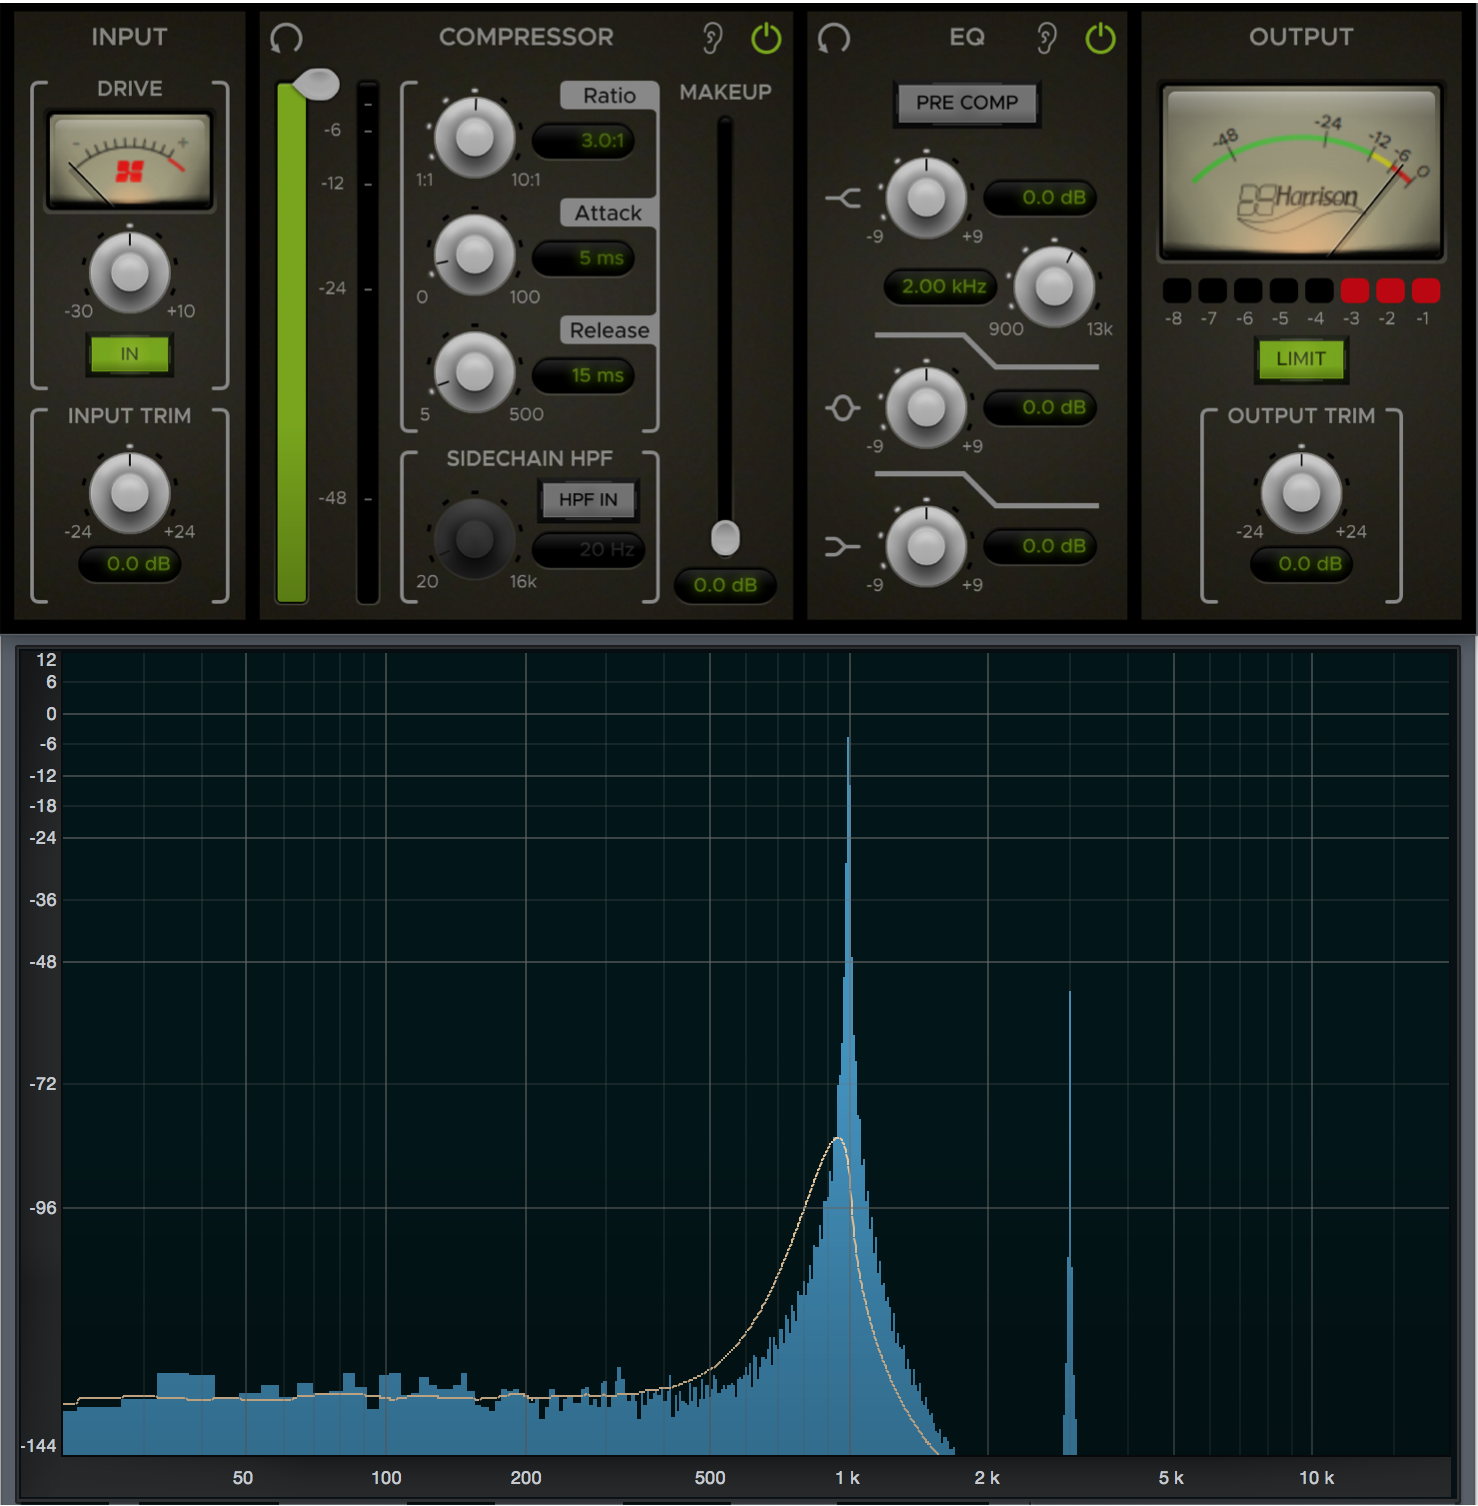Click the Harrison output VU meter
The image size is (1478, 1506).
pos(1301,171)
